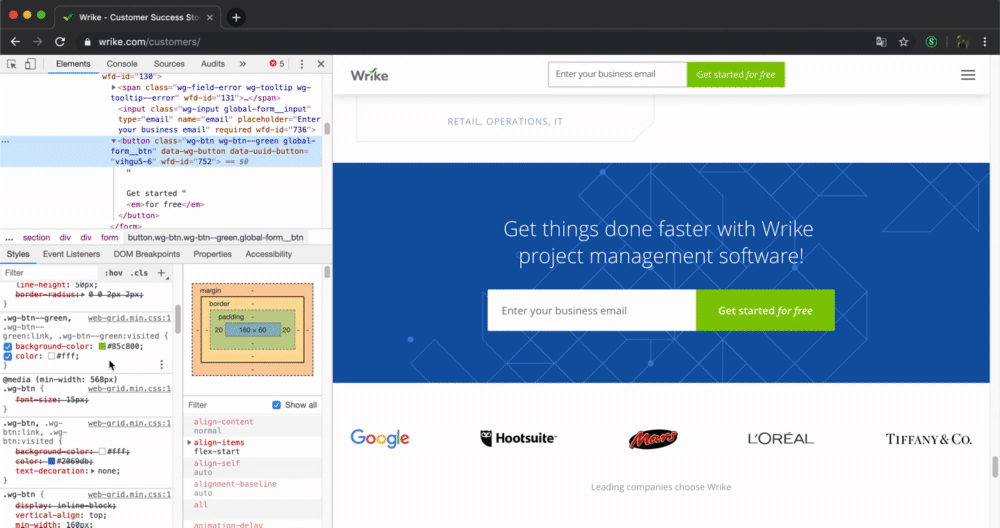
Task: Open the Elements DevTools tab
Action: point(73,64)
